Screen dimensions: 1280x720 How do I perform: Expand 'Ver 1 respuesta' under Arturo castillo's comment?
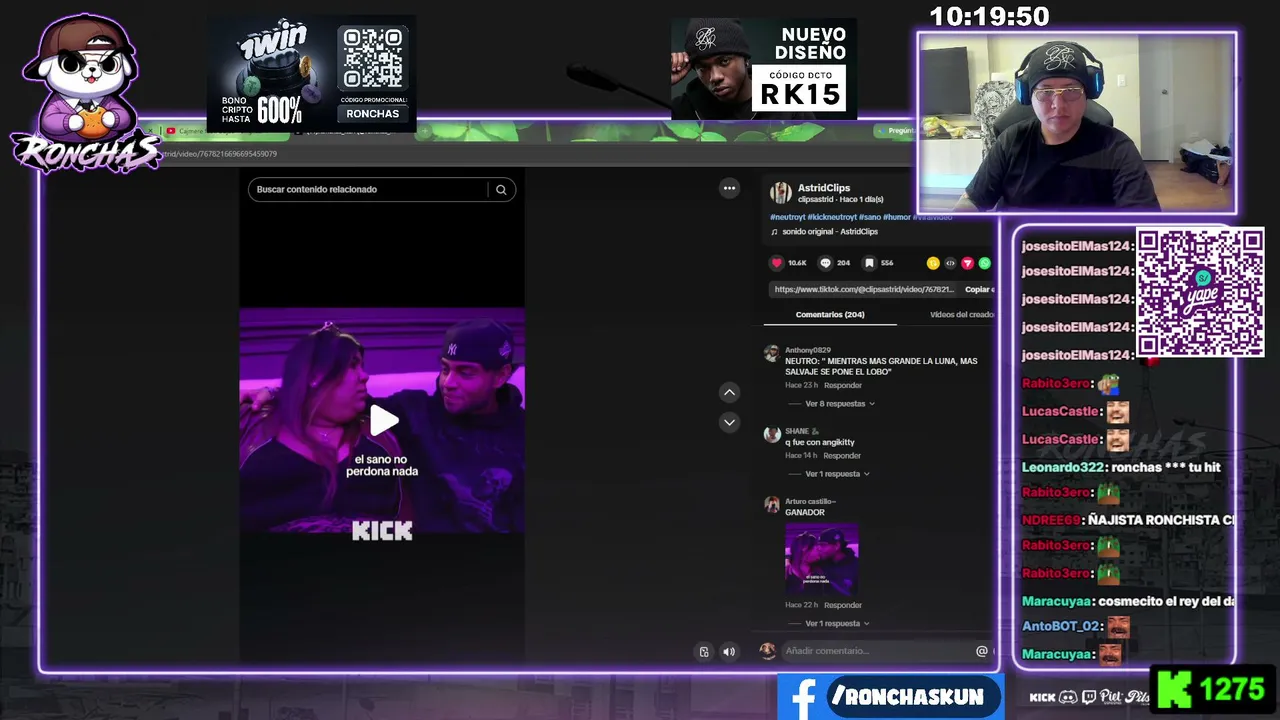(x=837, y=624)
